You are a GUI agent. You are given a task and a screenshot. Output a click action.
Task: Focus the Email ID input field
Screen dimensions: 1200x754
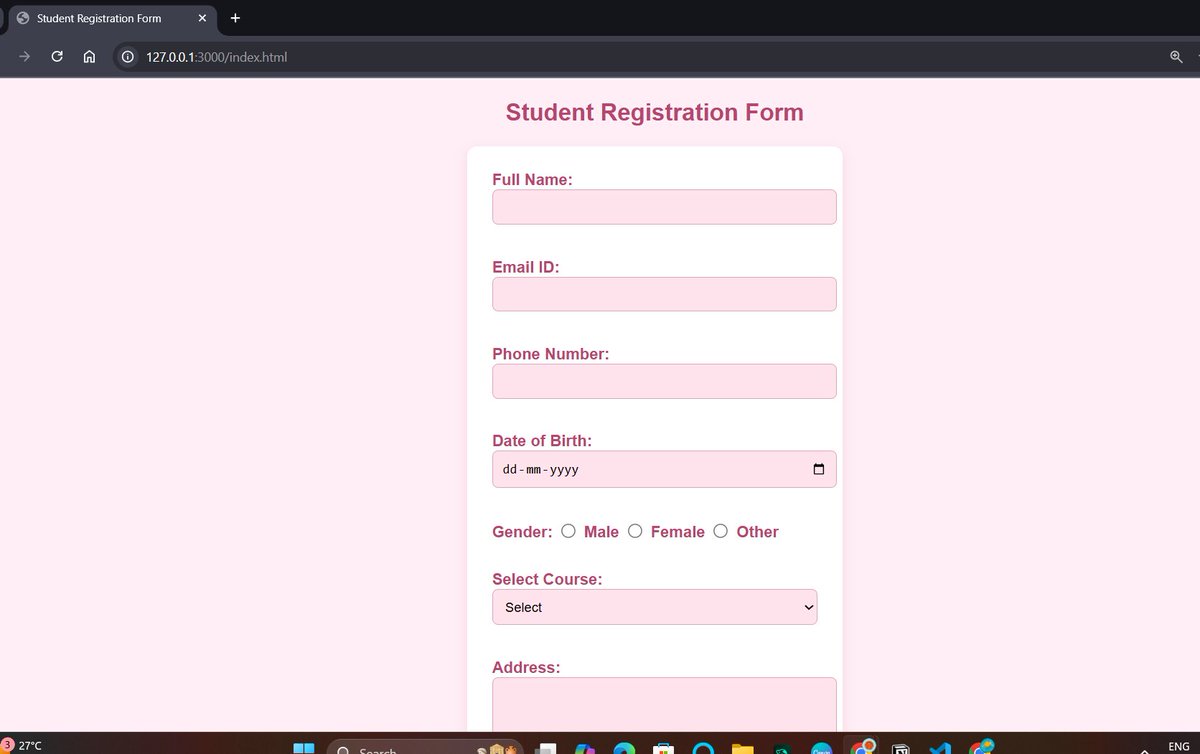[x=664, y=294]
